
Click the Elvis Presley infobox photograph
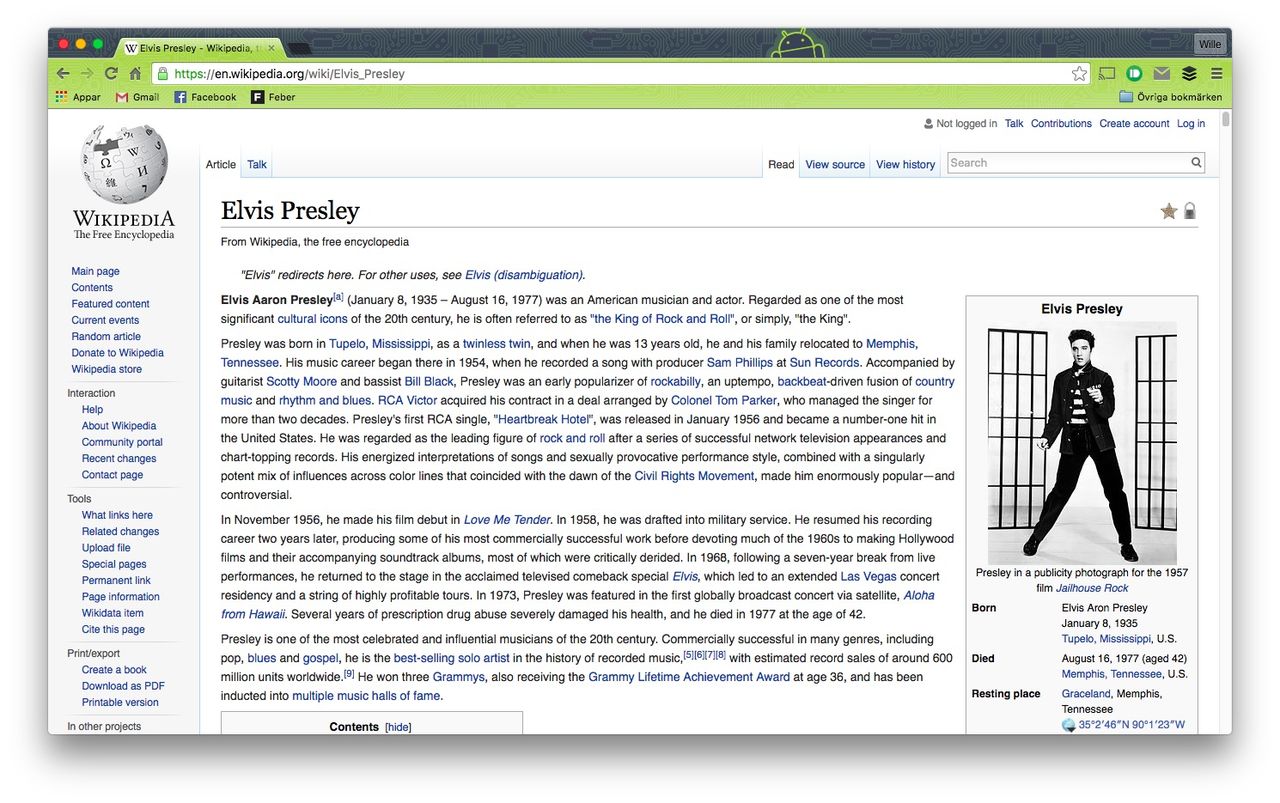[1082, 443]
